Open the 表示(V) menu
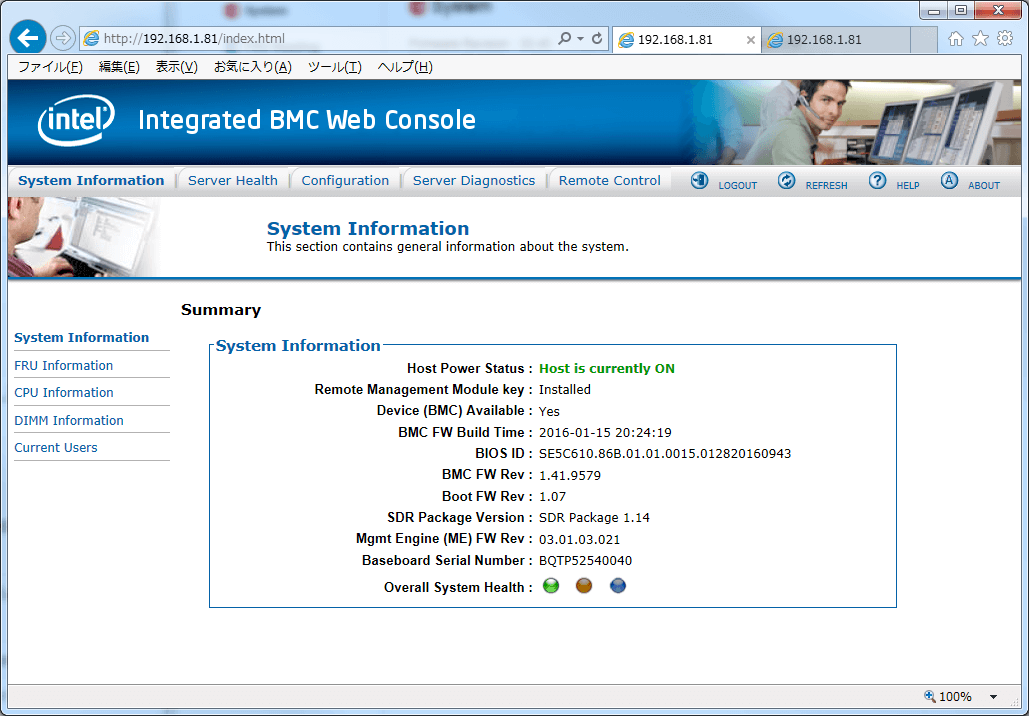Viewport: 1029px width, 716px height. pyautogui.click(x=177, y=67)
